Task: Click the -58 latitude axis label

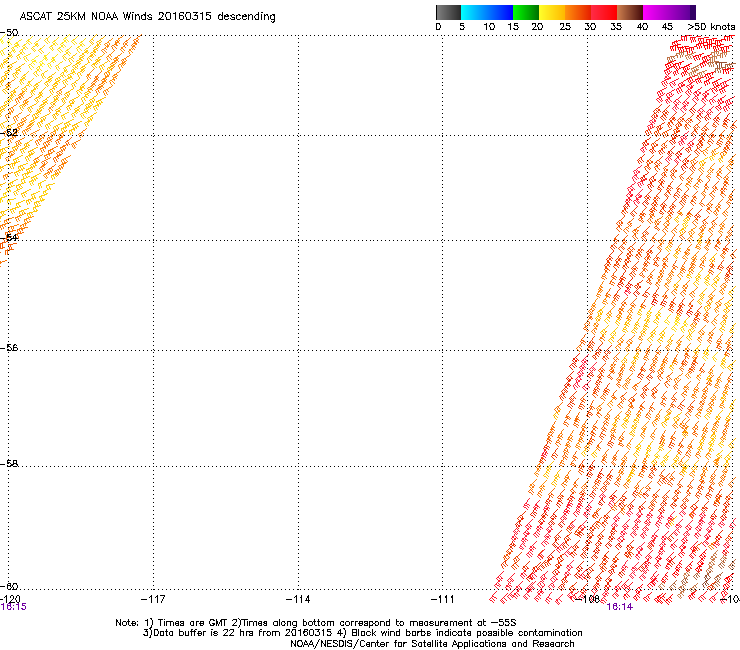Action: (9, 464)
